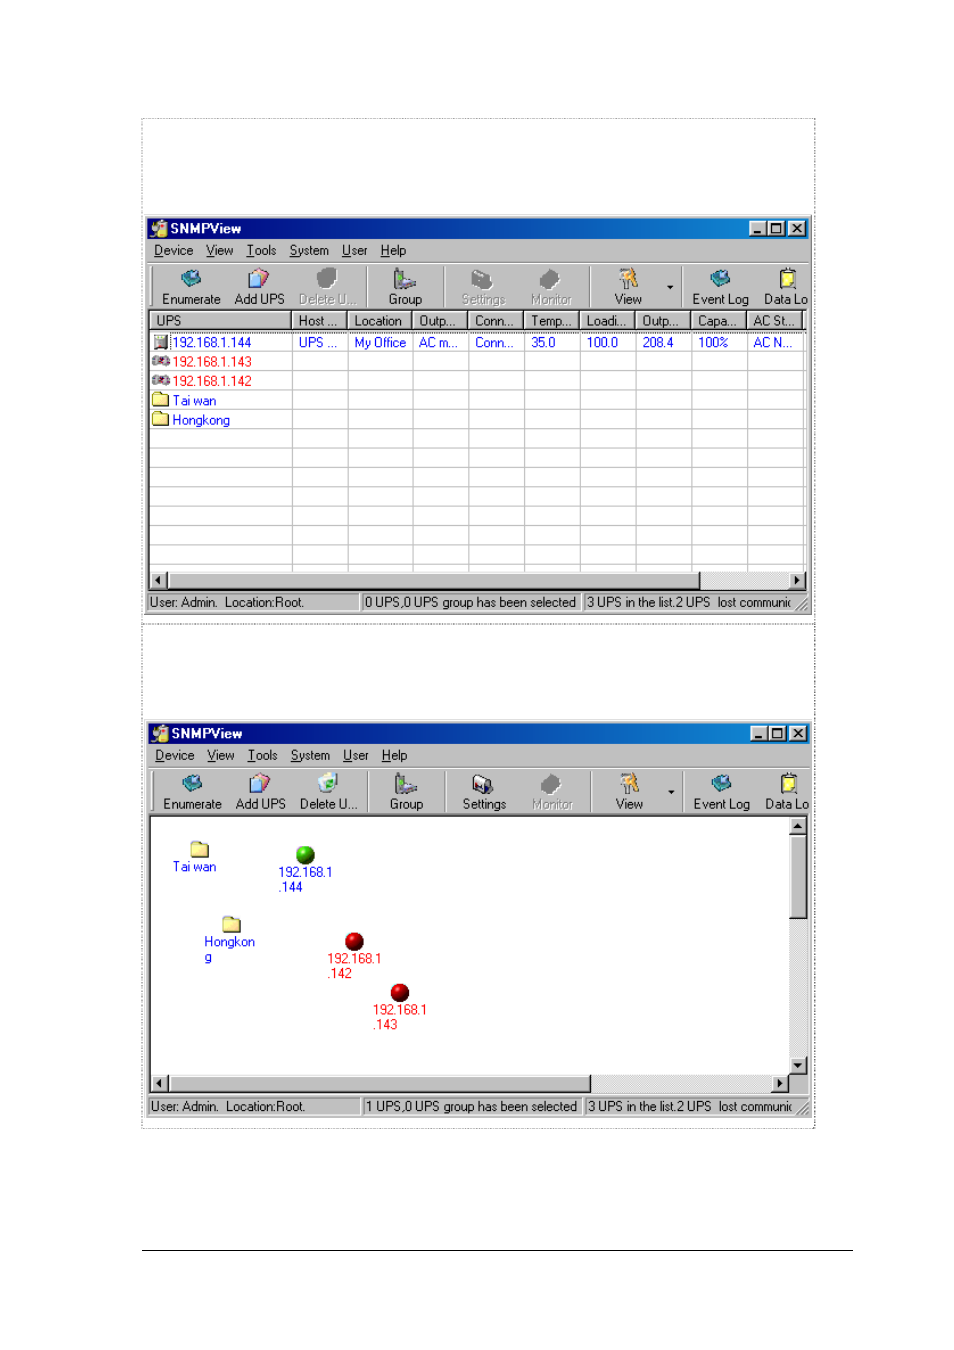Screen dimensions: 954x1350
Task: Click lower window vertical scrollbar thumb
Action: pos(798,877)
